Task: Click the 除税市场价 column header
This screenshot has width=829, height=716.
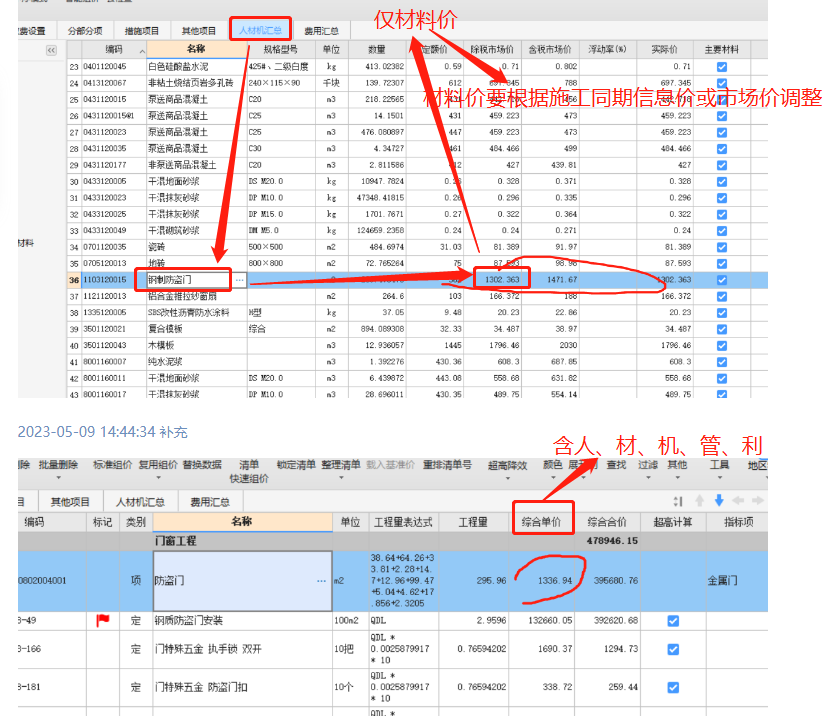Action: [492, 49]
